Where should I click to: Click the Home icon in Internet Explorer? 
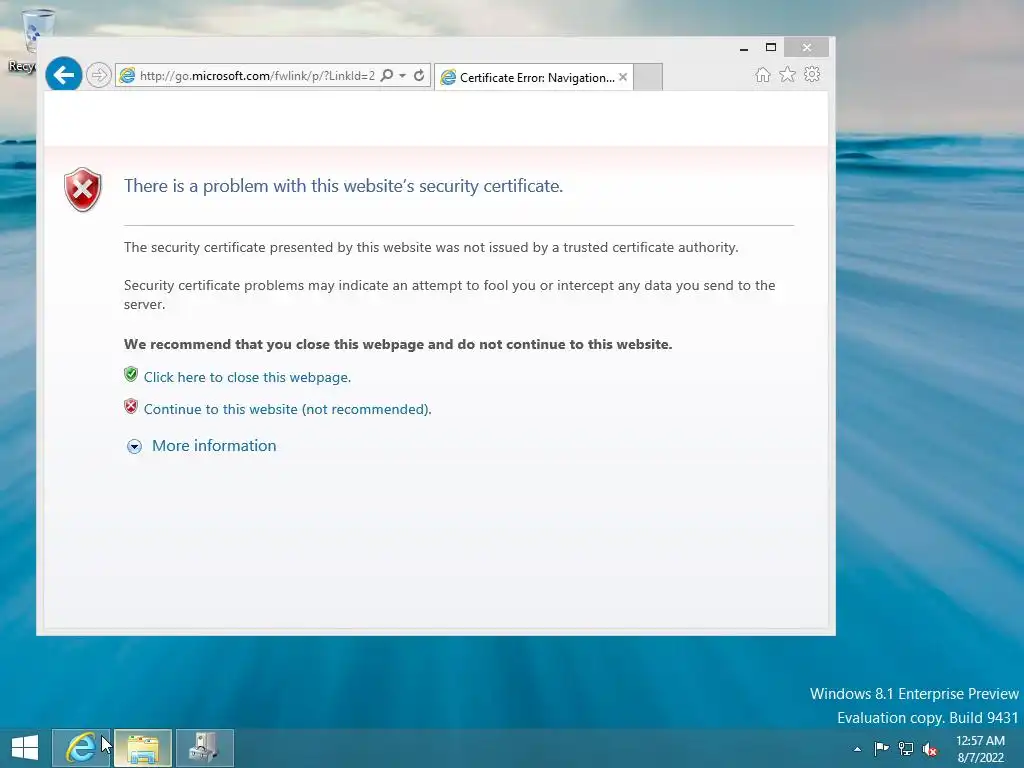coord(763,75)
